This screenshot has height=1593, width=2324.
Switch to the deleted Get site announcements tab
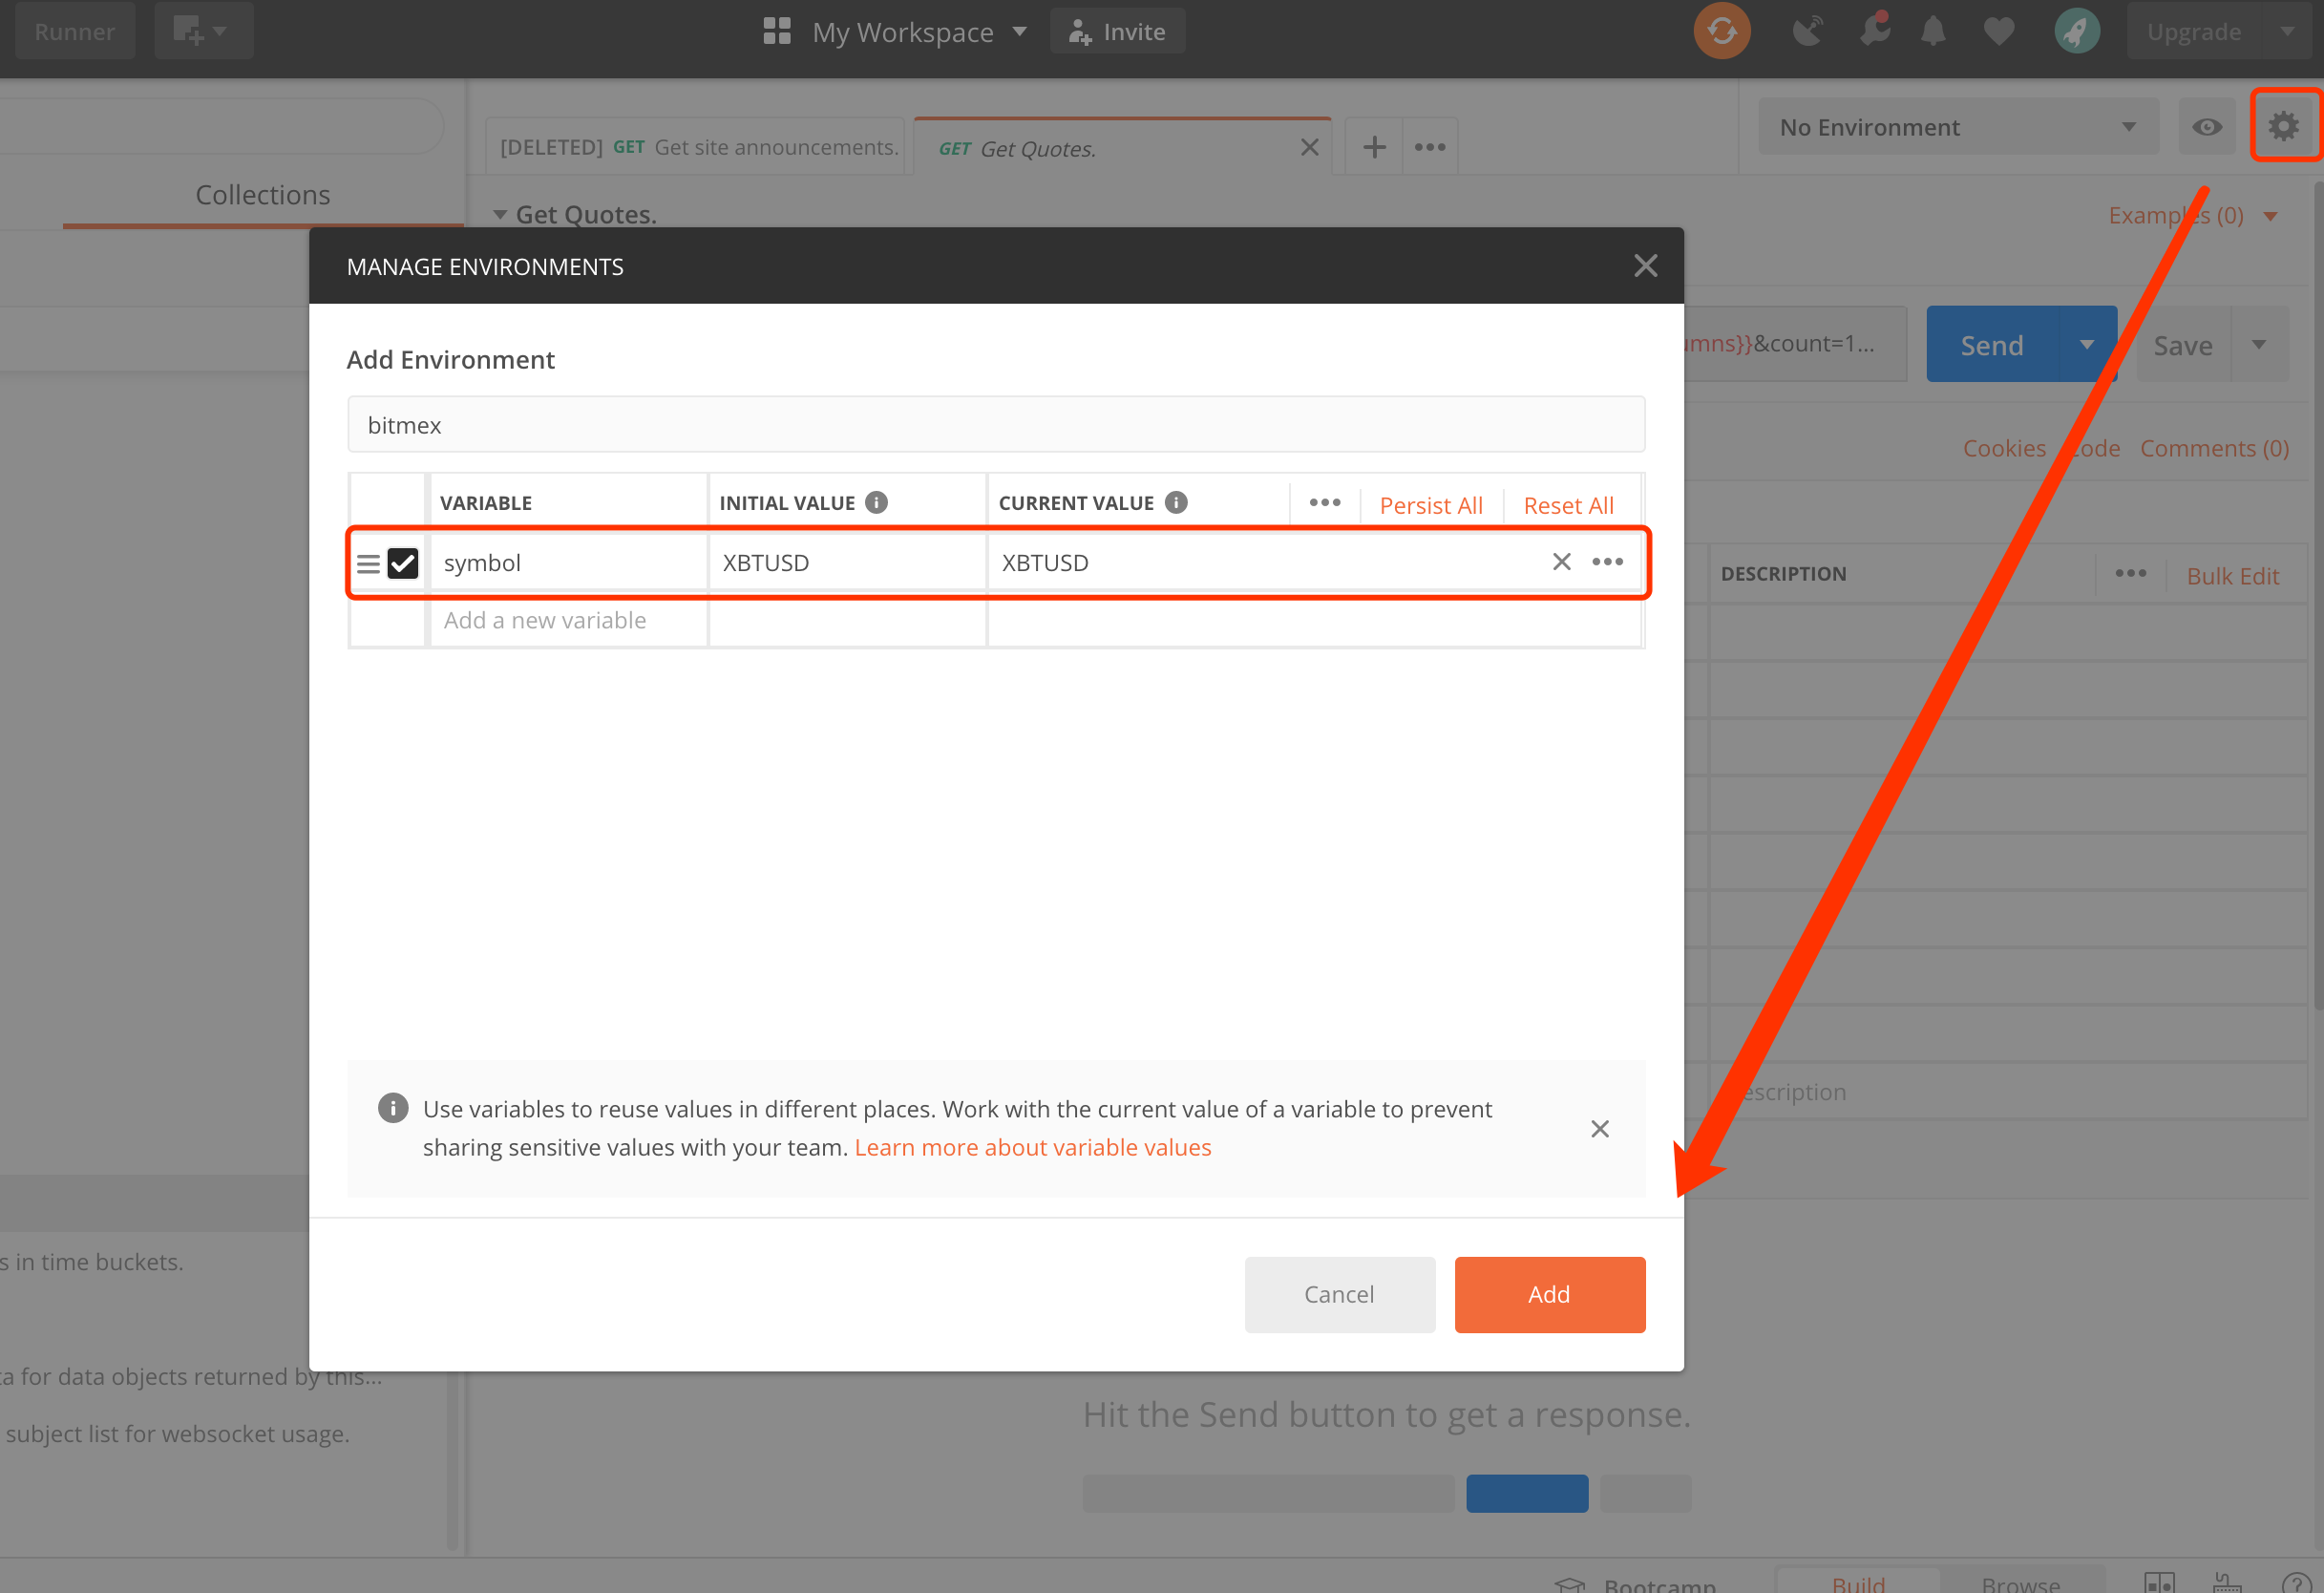click(696, 147)
